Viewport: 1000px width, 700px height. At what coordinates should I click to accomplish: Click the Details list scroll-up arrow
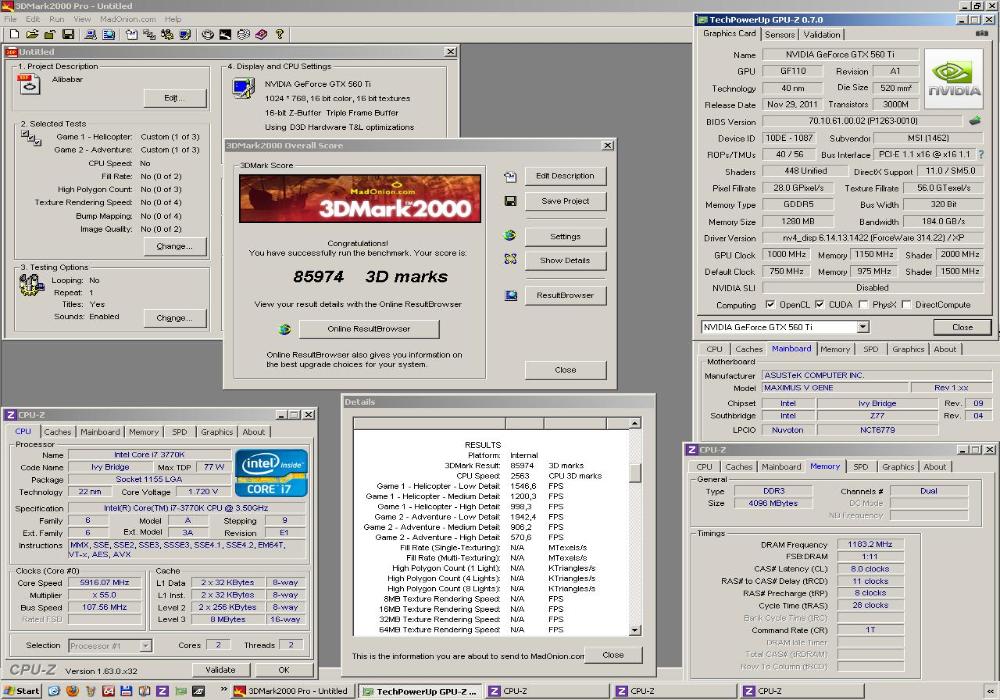pos(635,423)
